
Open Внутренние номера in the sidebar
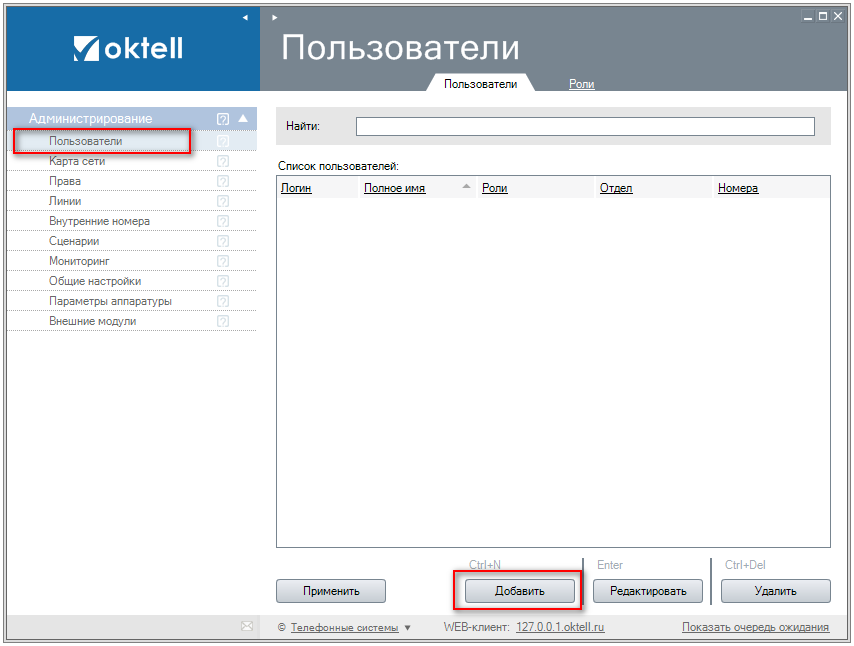tap(99, 221)
